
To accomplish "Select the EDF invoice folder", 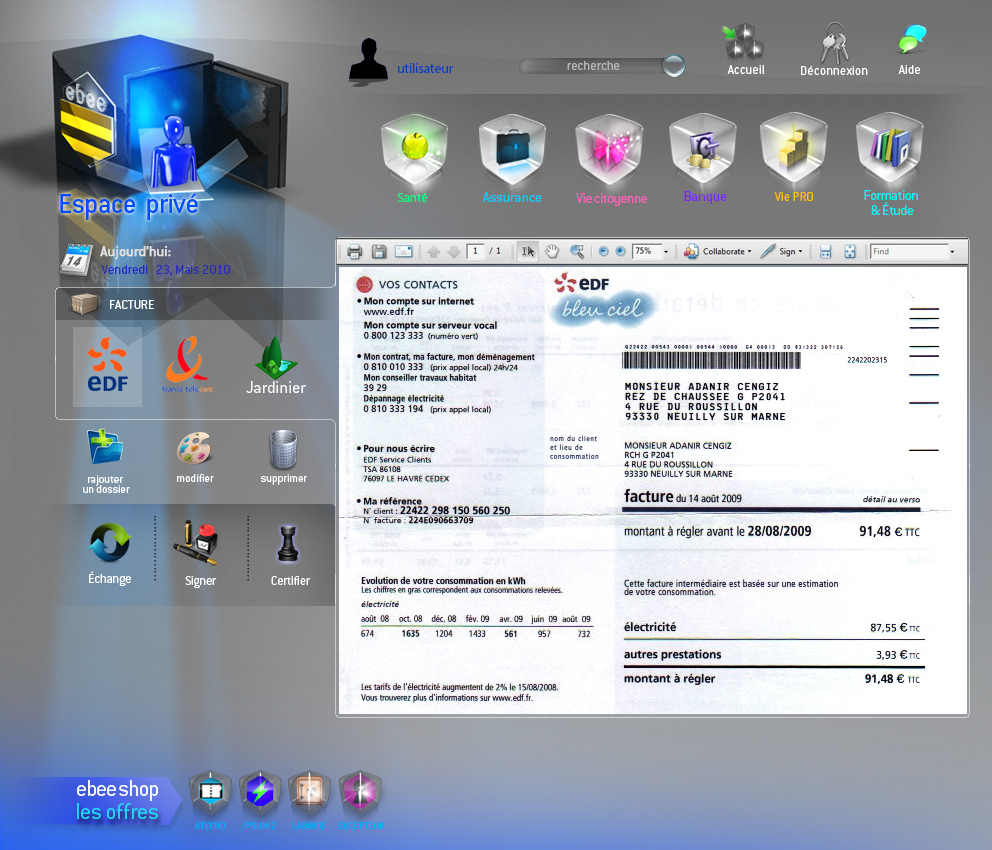I will coord(107,366).
